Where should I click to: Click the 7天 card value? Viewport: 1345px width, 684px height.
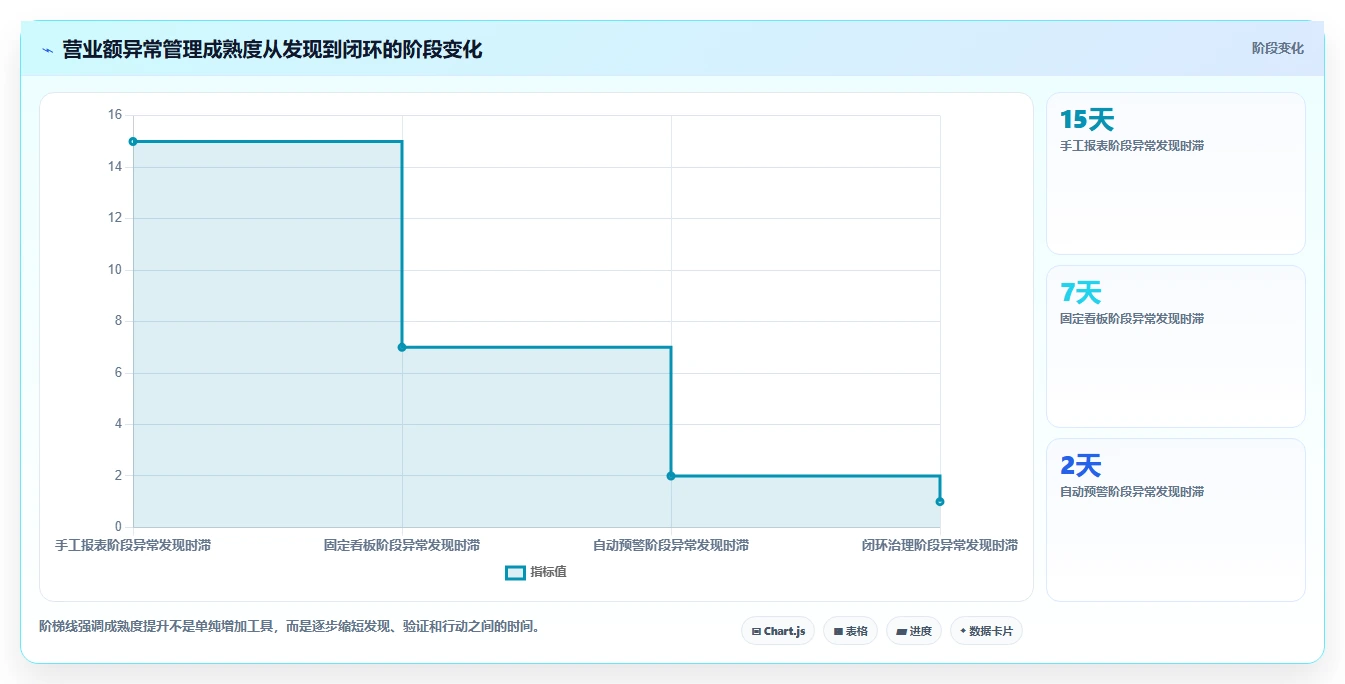[1080, 293]
